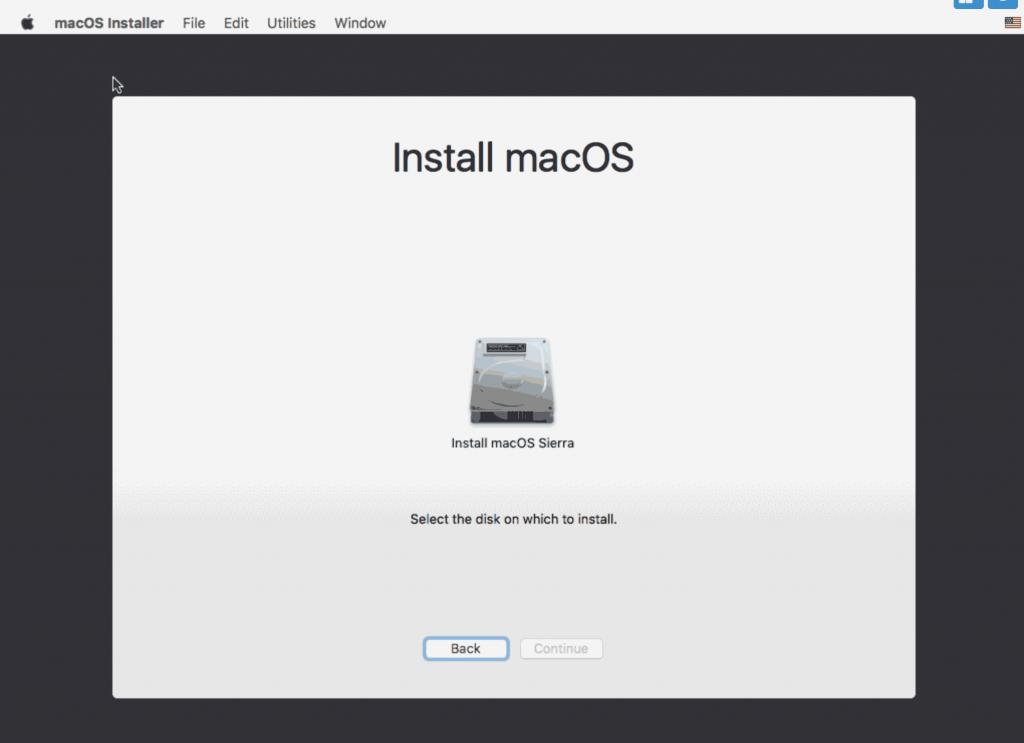Select the Install macOS Sierra disk icon
1024x743 pixels.
(x=512, y=381)
